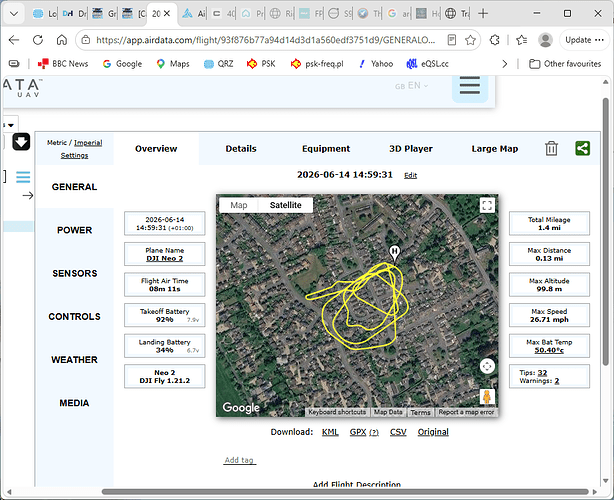This screenshot has width=614, height=500.
Task: Open the browser profile avatar
Action: click(545, 40)
